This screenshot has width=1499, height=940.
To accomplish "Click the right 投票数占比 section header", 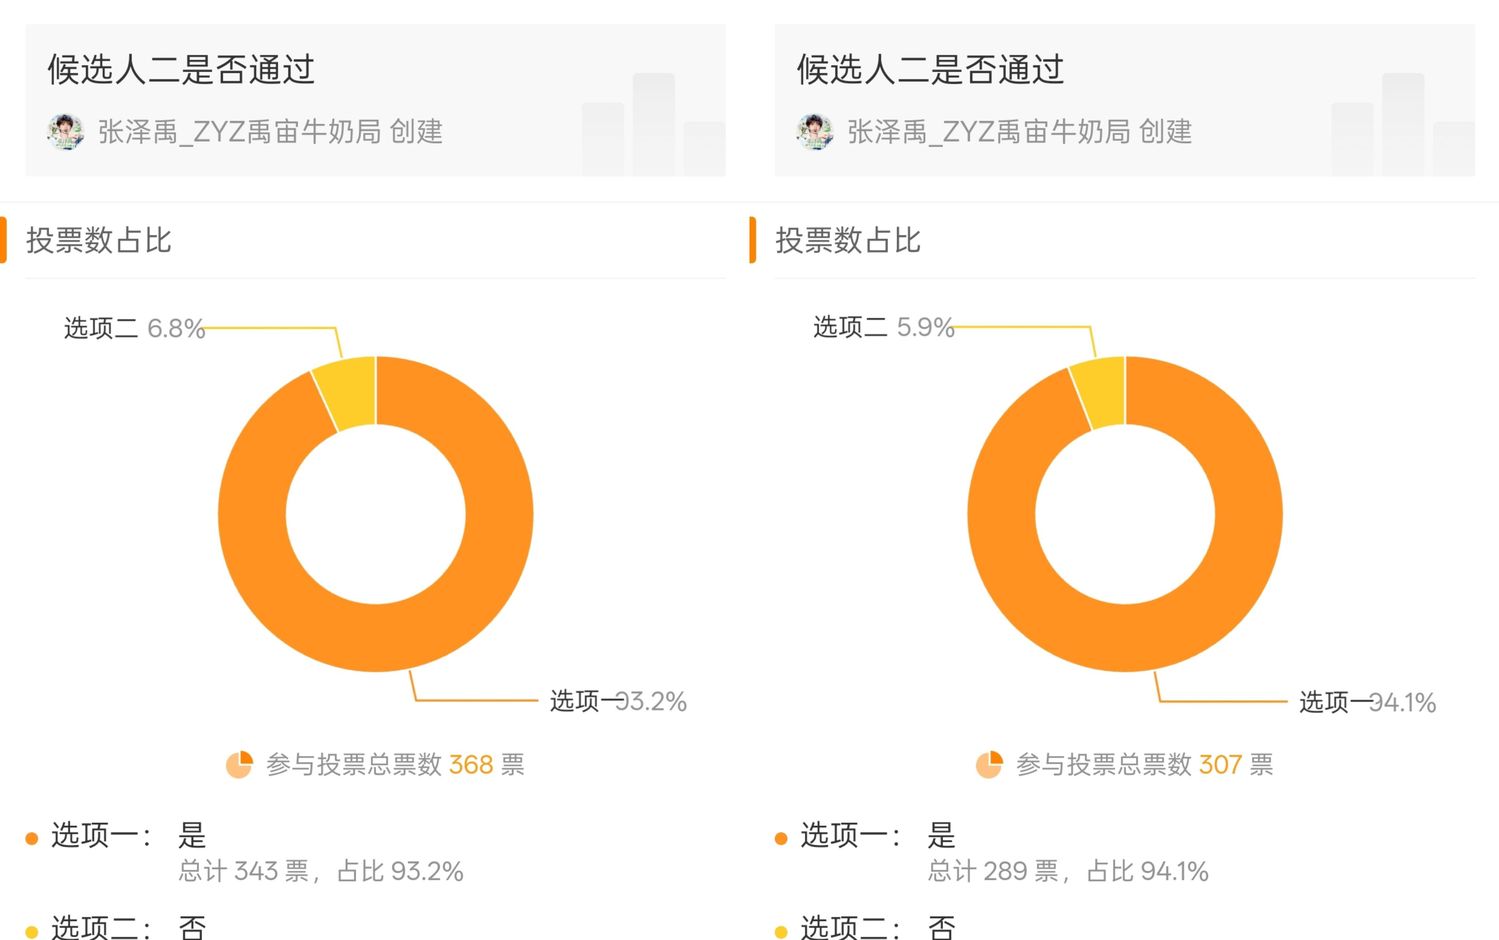I will (x=848, y=241).
